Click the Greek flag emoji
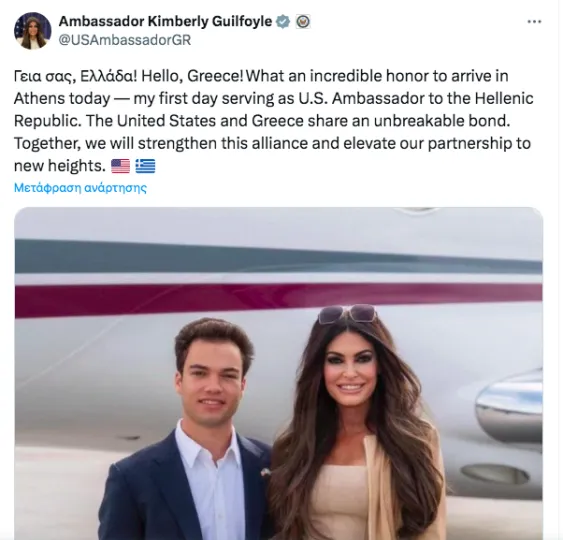 tap(145, 166)
